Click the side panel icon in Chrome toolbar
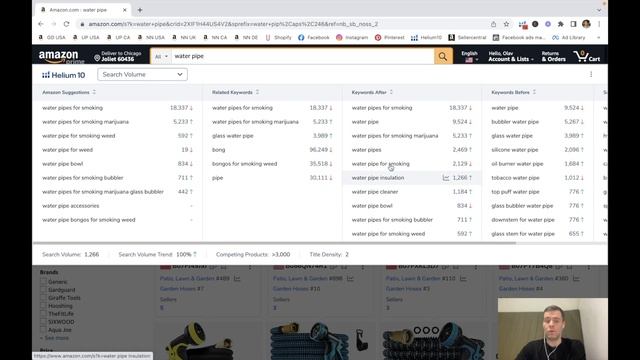Viewport: 640px width, 360px height. tap(573, 24)
